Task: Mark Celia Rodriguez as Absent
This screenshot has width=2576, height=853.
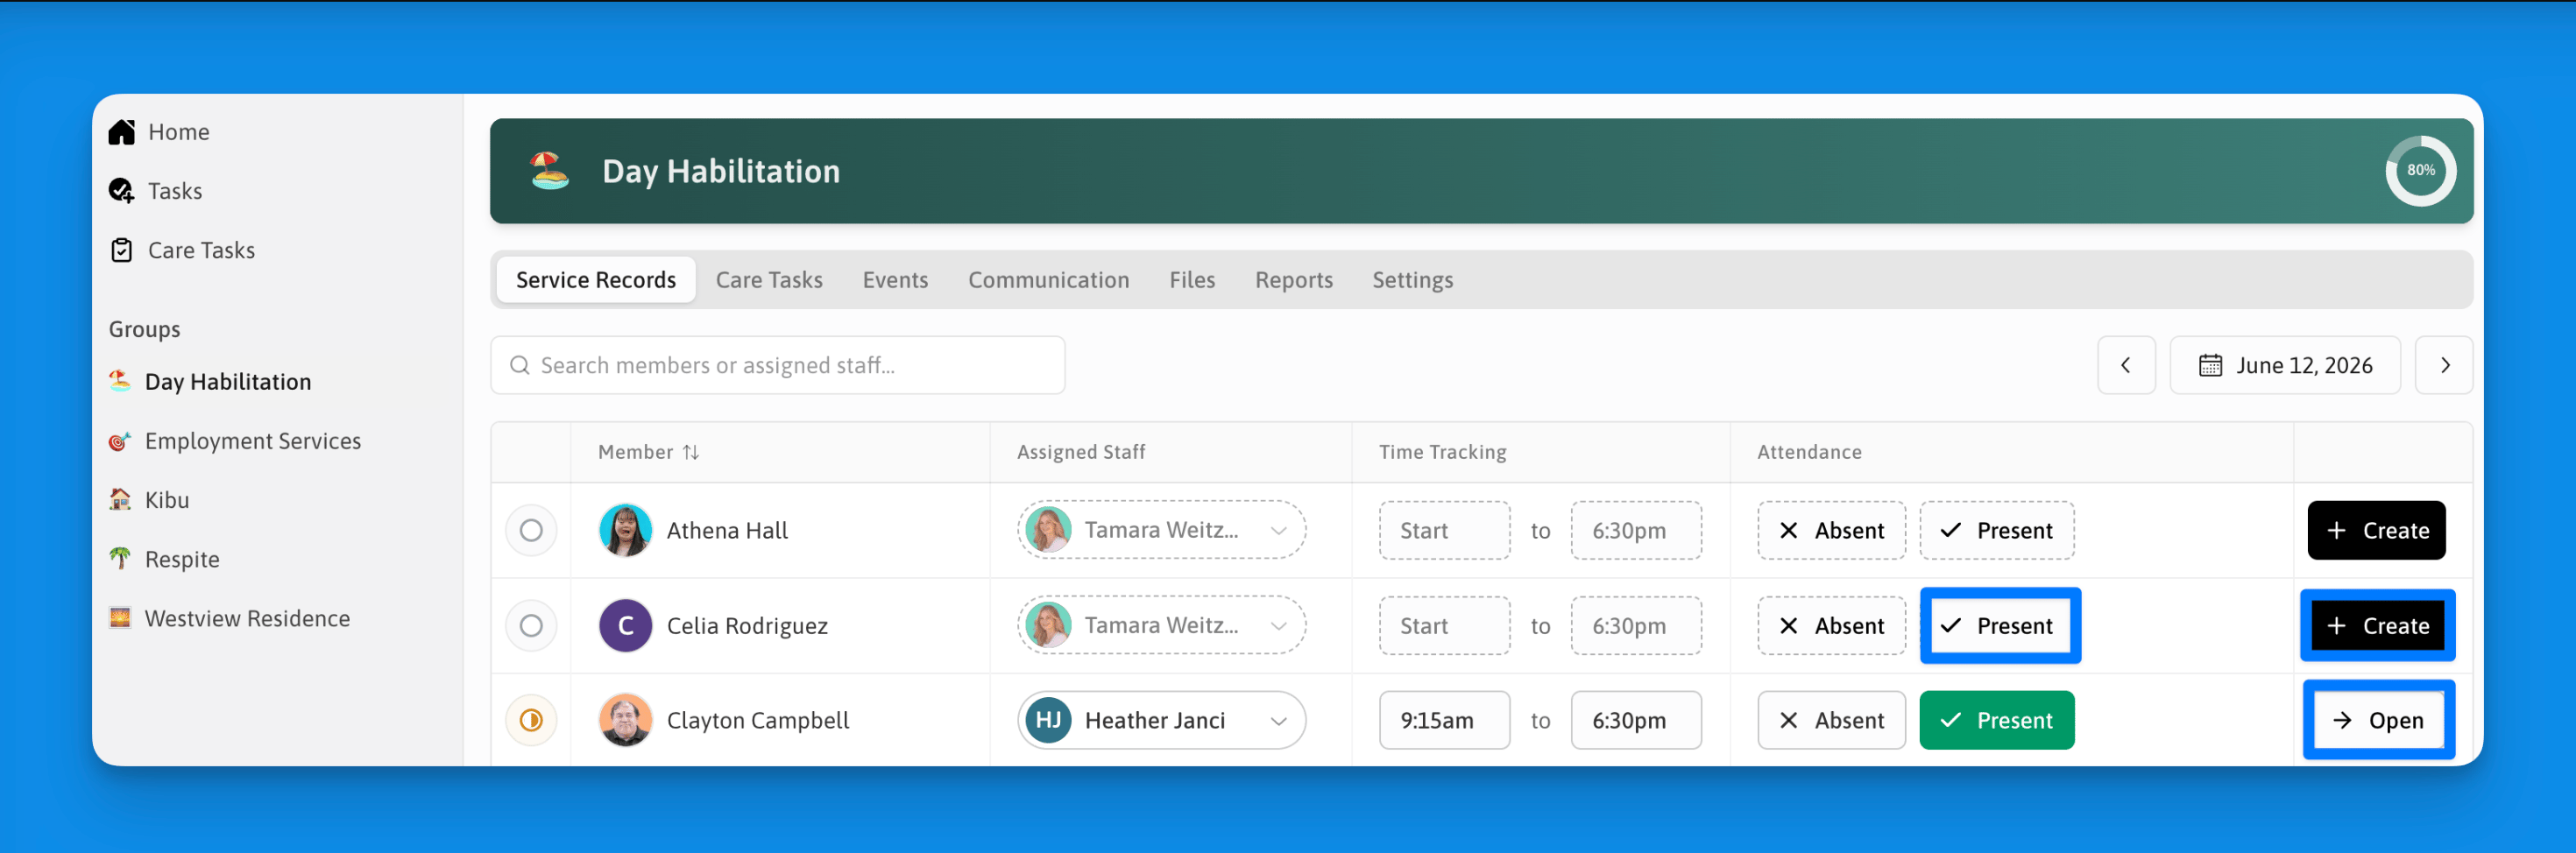Action: coord(1832,625)
